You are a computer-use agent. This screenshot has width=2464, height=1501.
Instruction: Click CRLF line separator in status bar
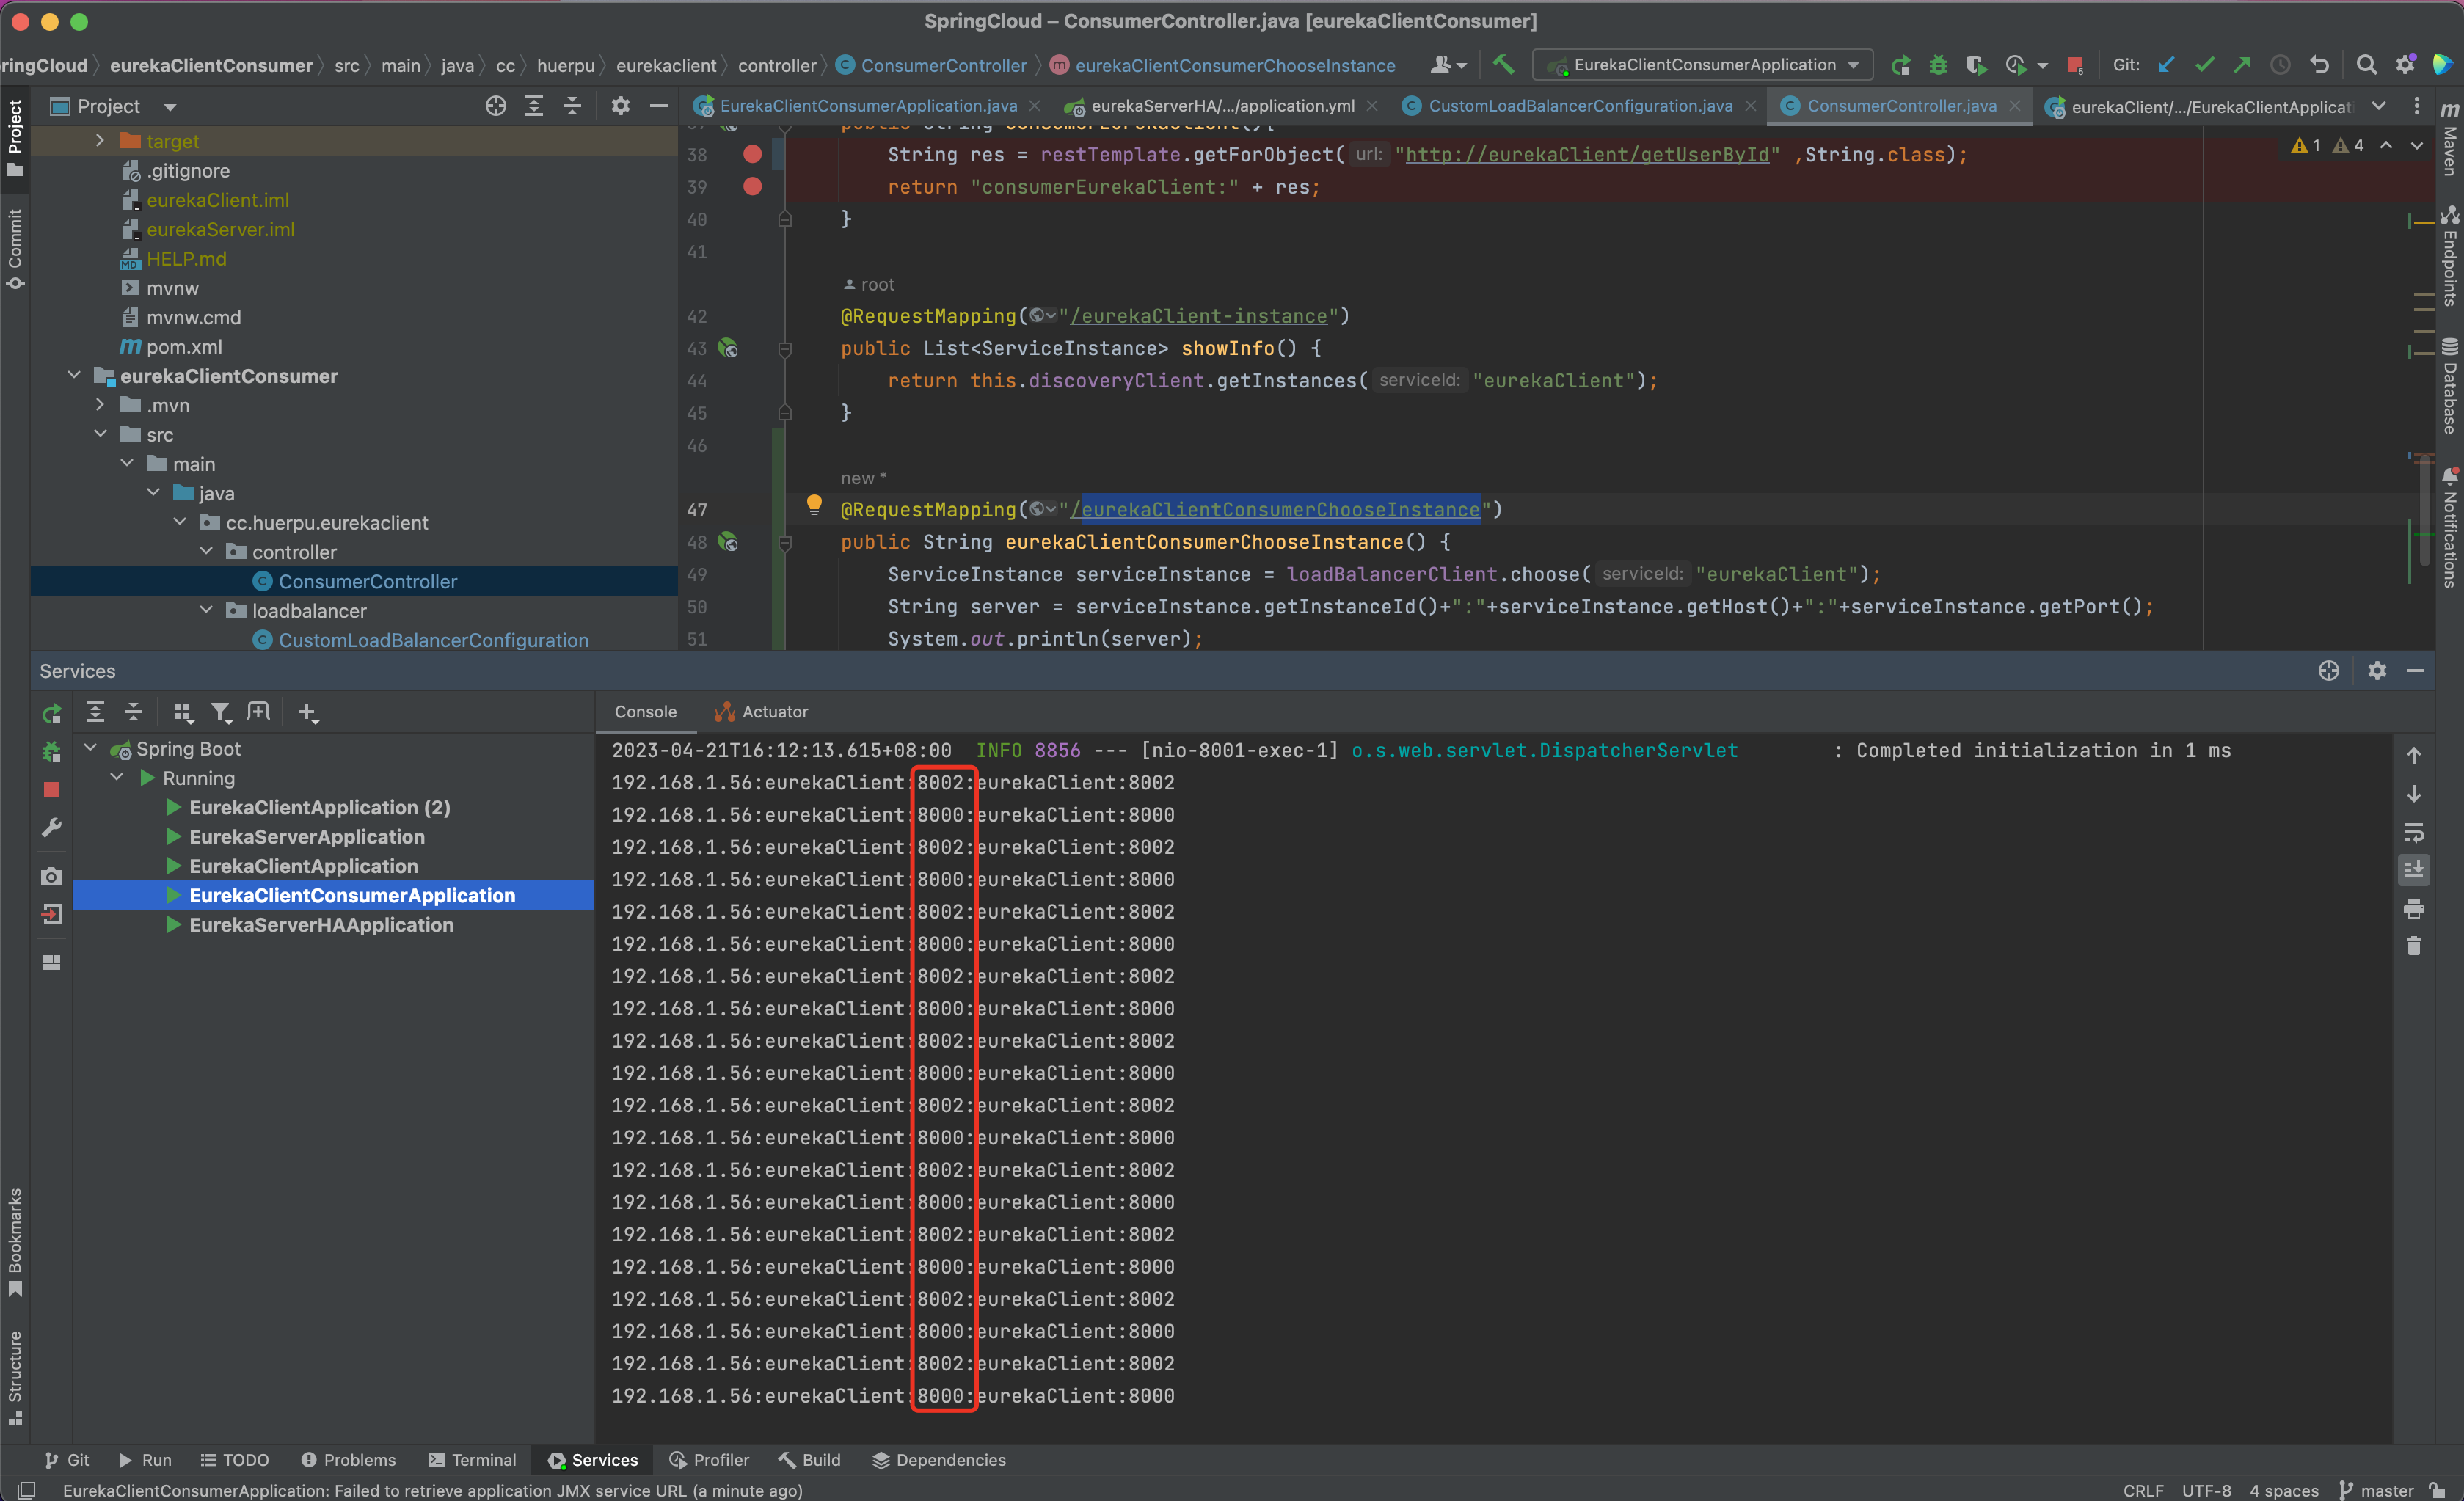(2143, 1490)
